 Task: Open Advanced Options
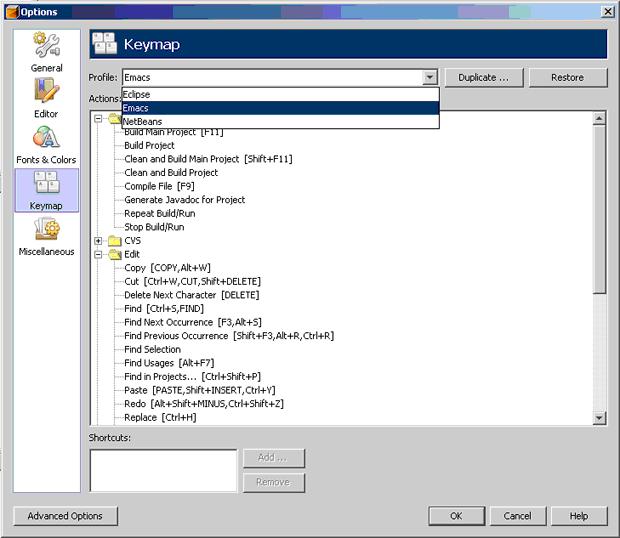[65, 516]
